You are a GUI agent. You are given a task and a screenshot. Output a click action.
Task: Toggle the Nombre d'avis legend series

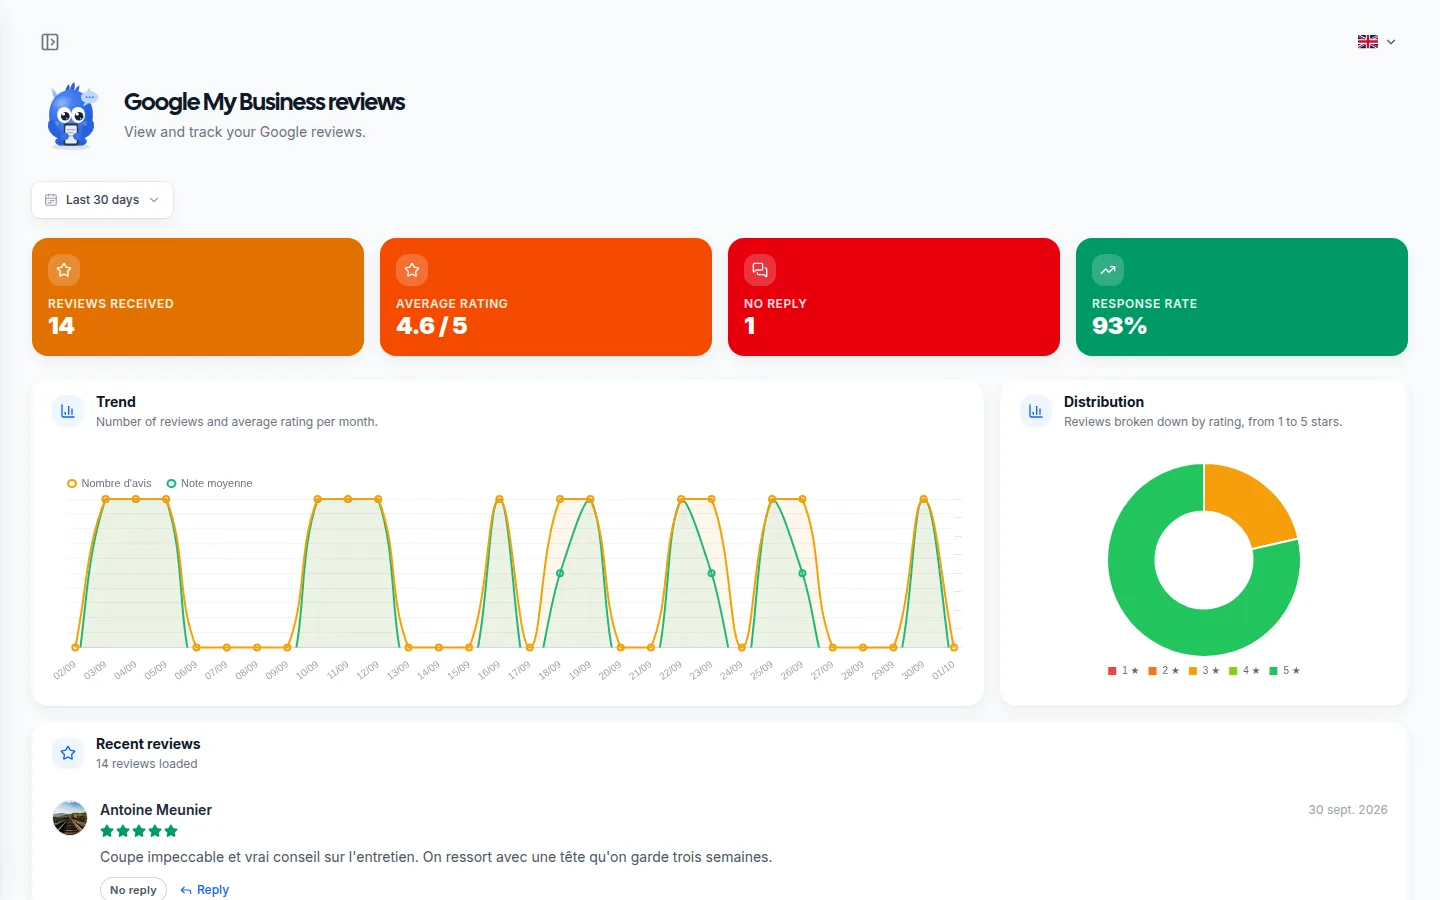tap(109, 483)
